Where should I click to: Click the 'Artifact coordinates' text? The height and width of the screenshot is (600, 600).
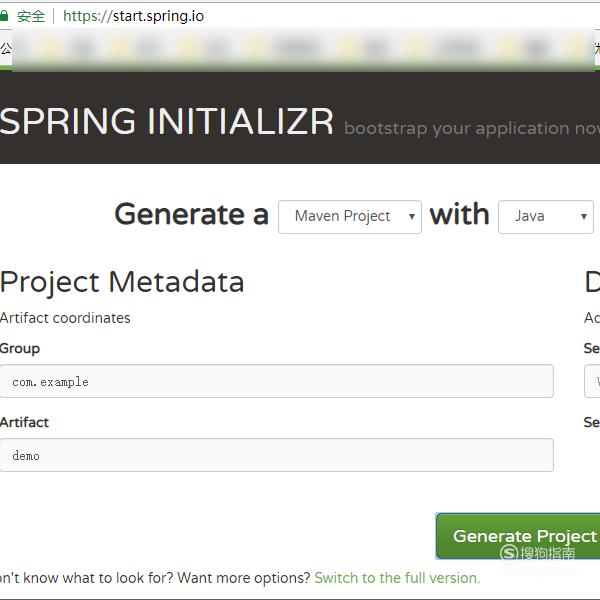coord(65,318)
